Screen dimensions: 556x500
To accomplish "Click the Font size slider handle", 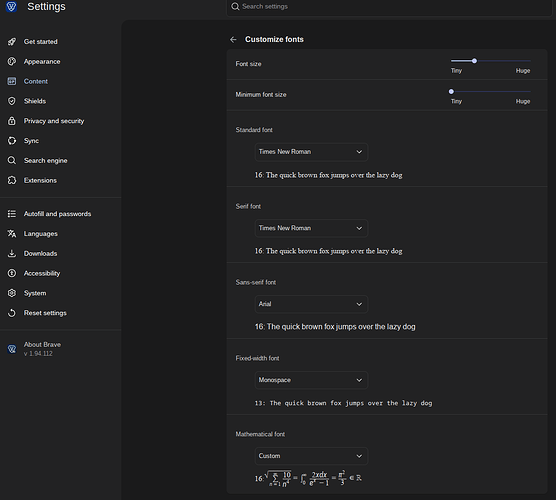I will point(474,61).
